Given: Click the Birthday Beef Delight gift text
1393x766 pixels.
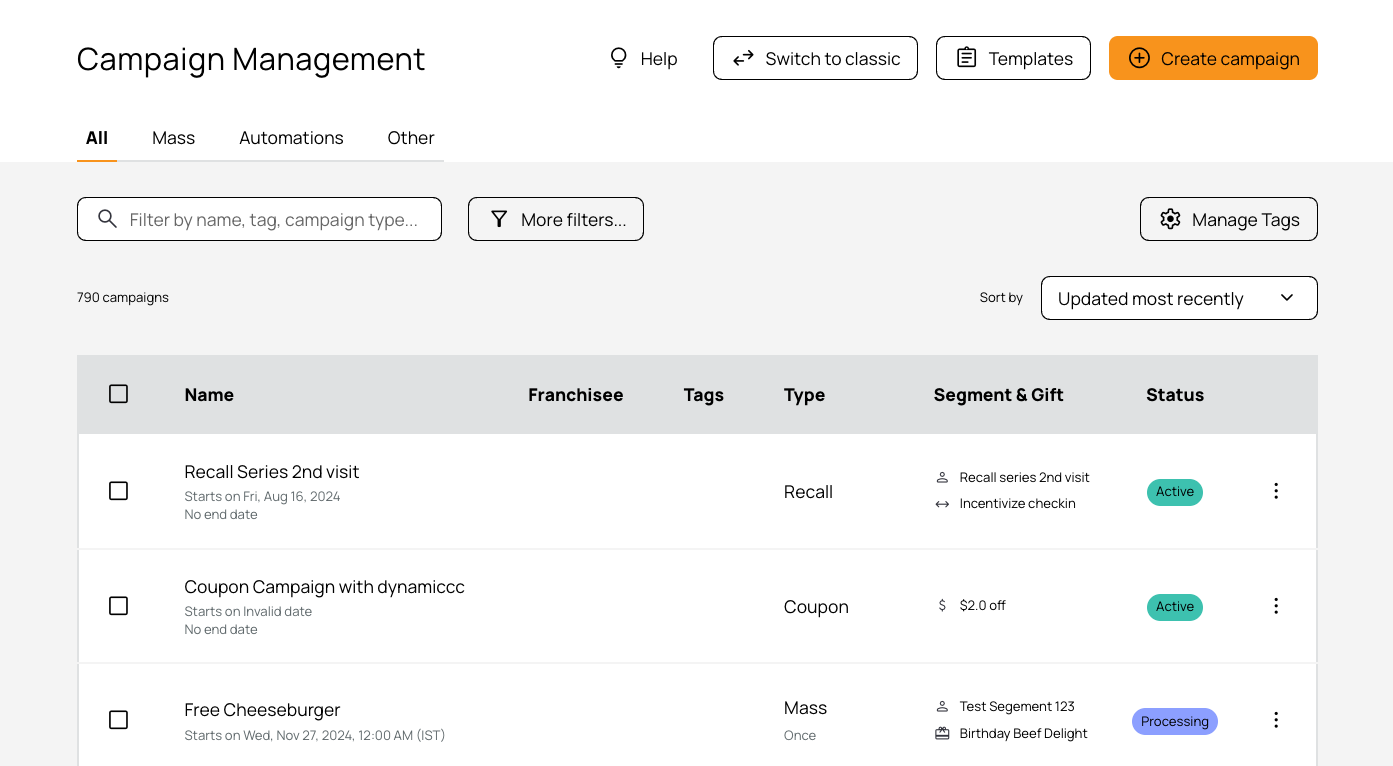Looking at the screenshot, I should coord(1023,733).
